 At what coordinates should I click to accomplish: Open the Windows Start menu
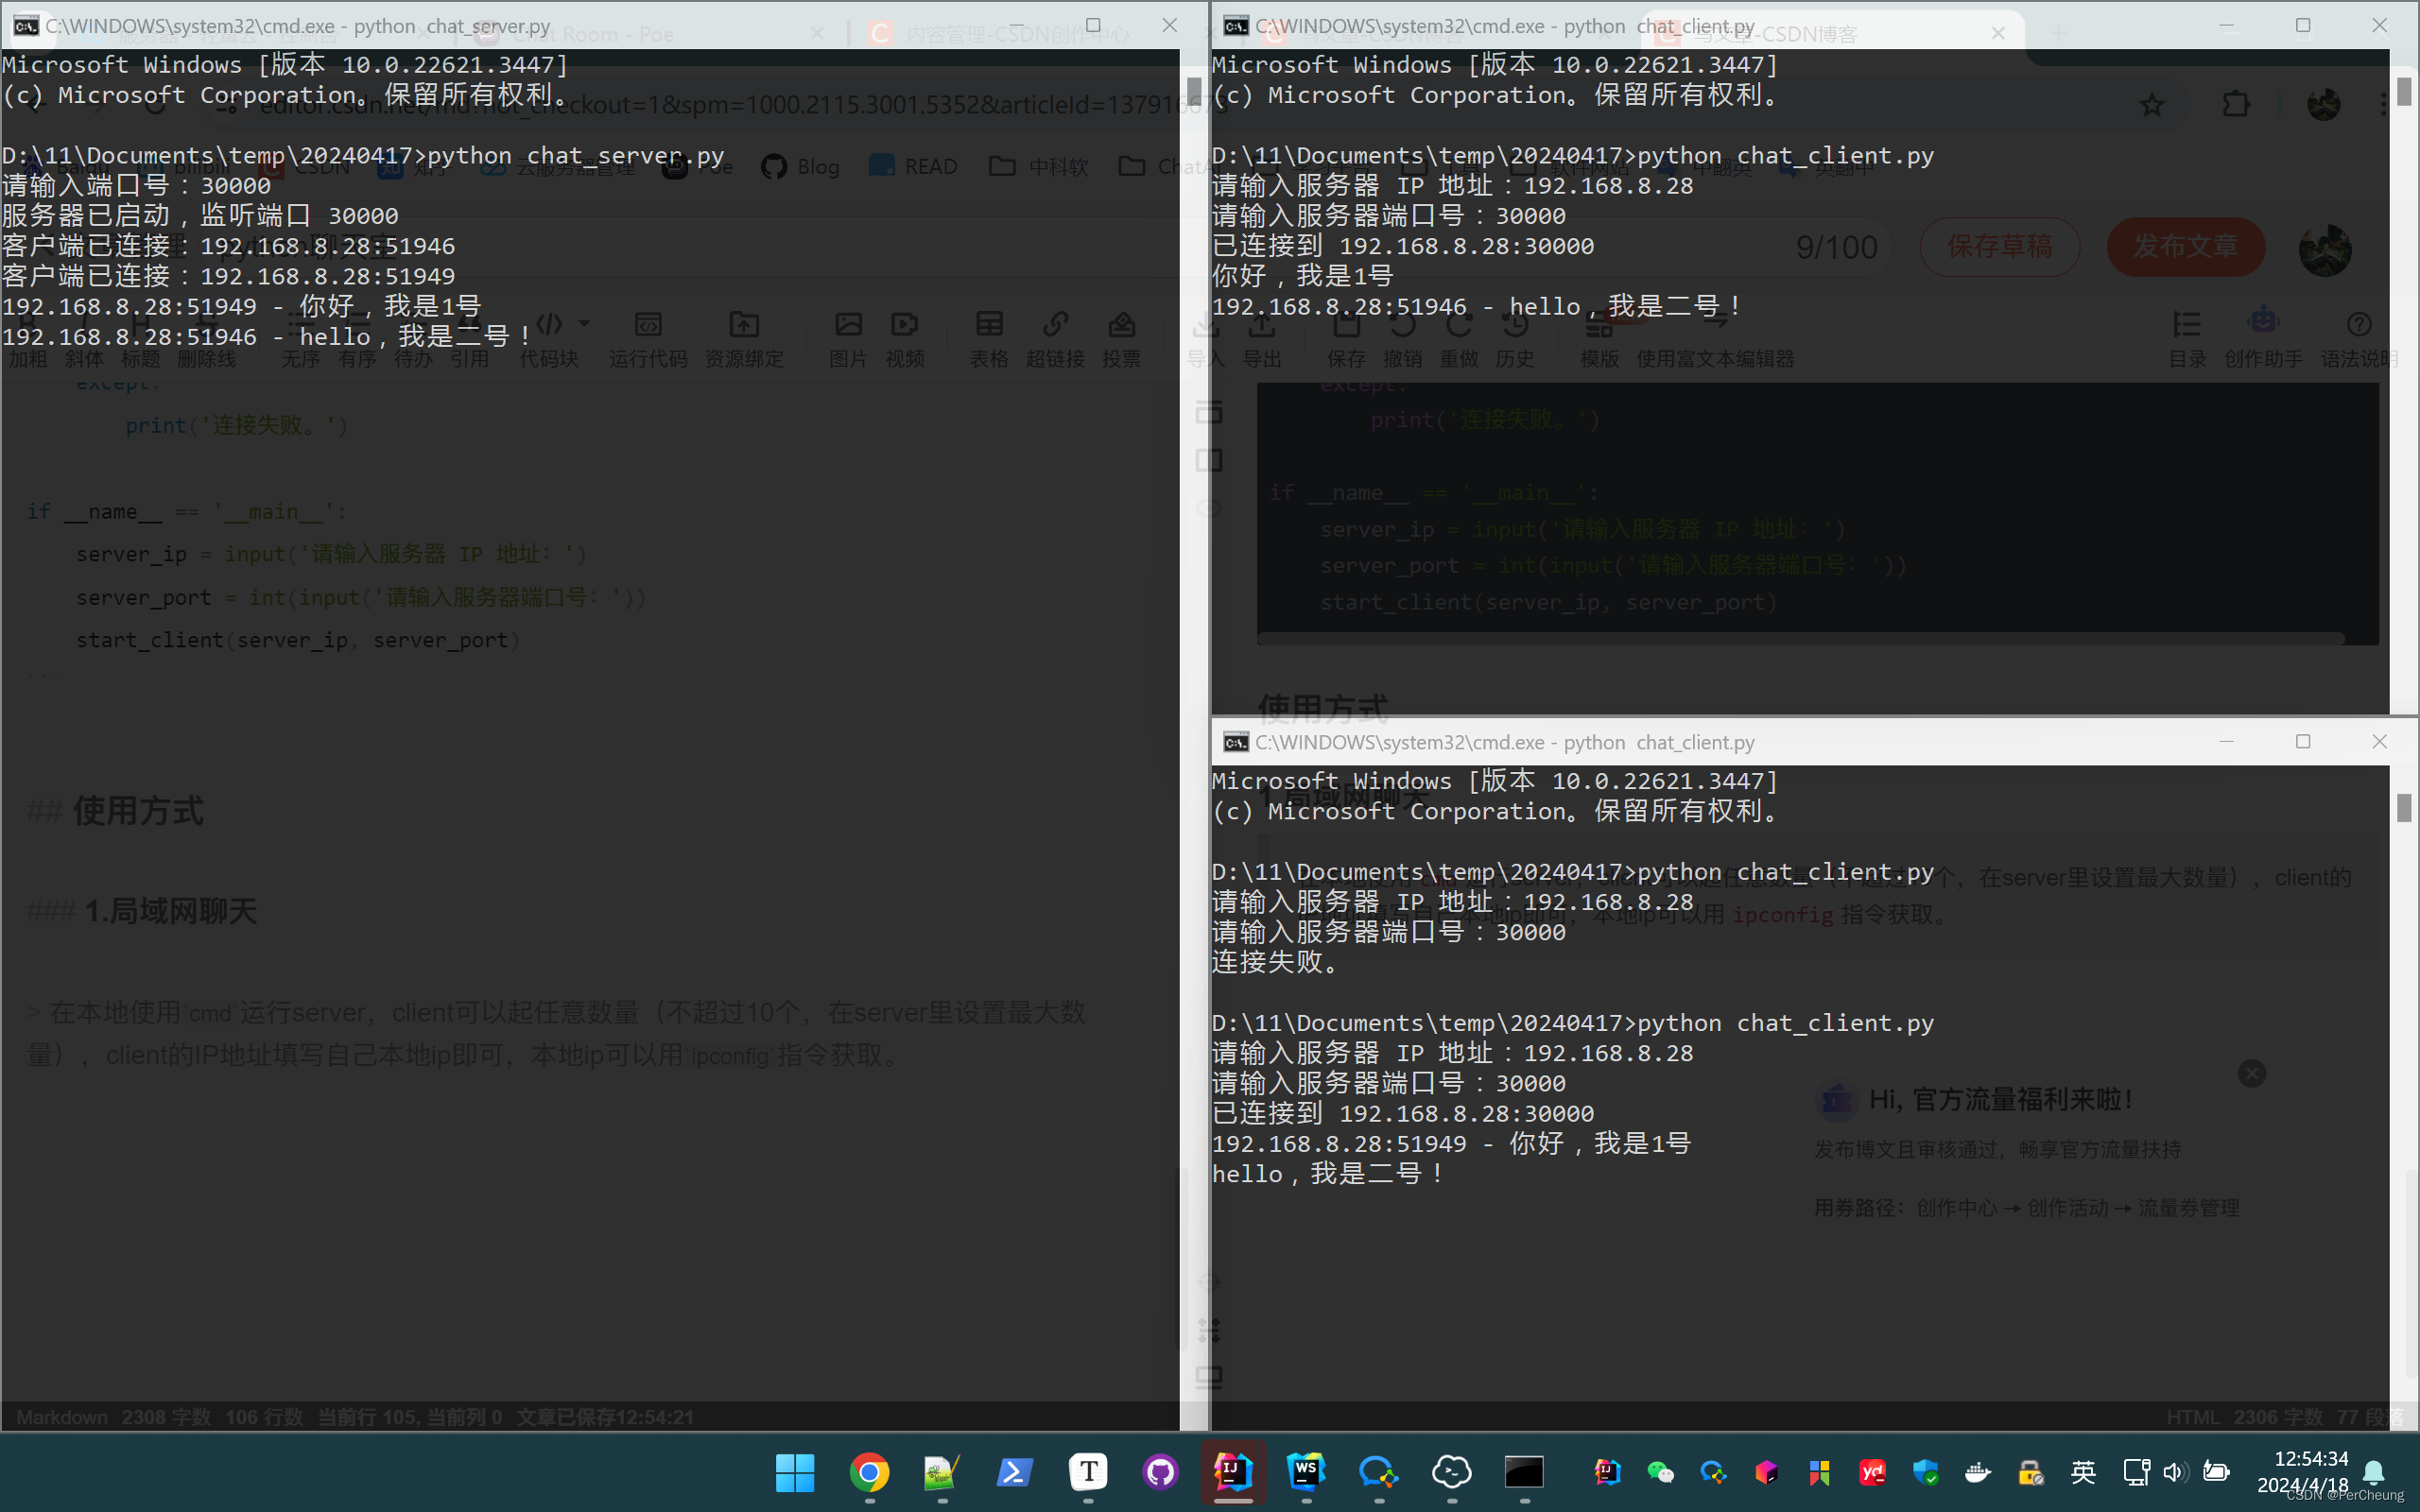click(x=795, y=1472)
